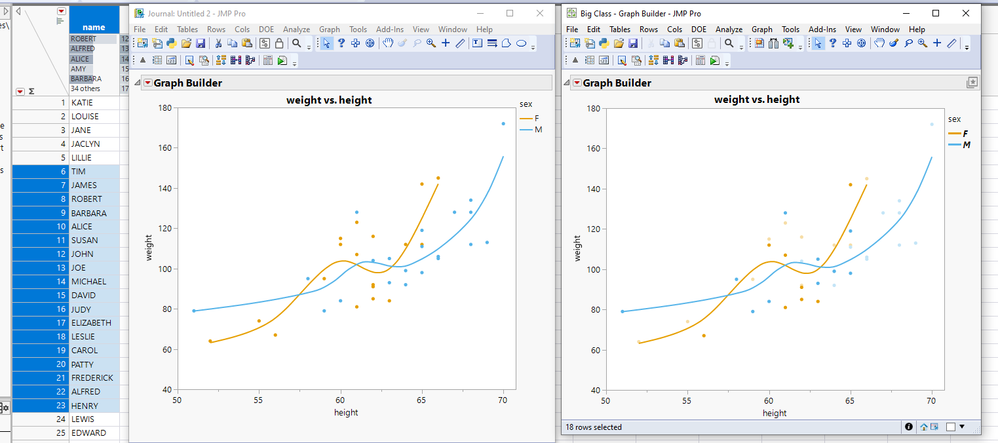Screen dimensions: 998x443
Task: Click the Cut scissors icon in Journal toolbar
Action: click(218, 43)
